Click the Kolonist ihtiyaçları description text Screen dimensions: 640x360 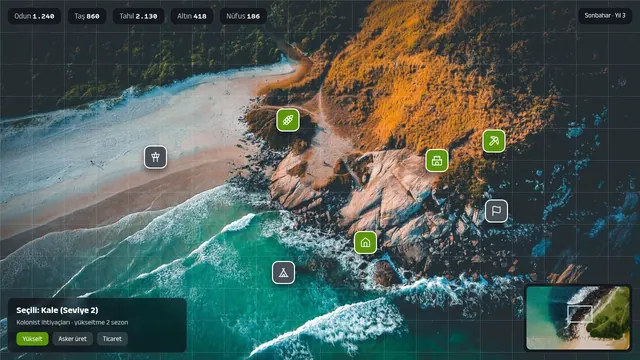[72, 322]
